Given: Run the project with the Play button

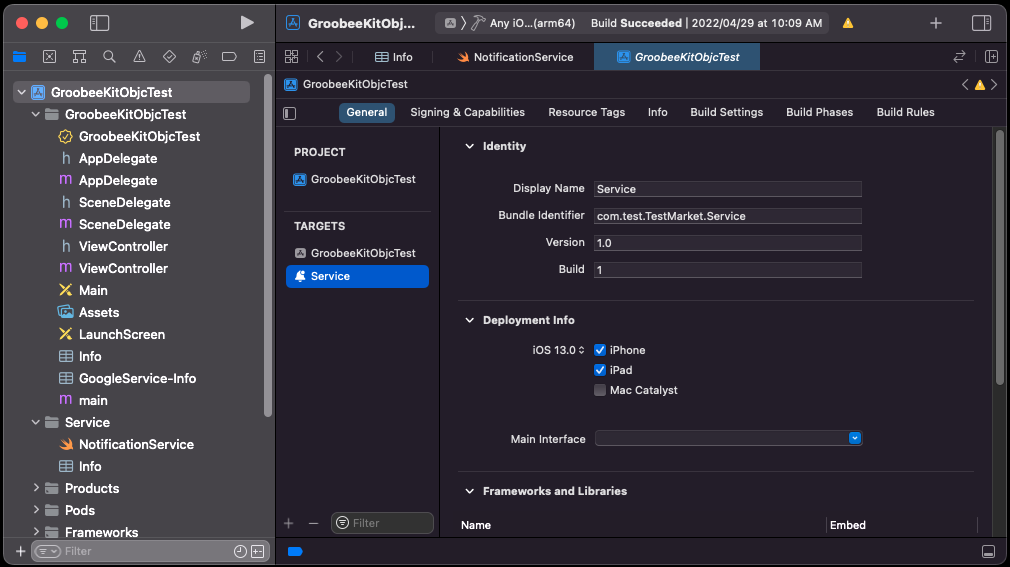Looking at the screenshot, I should coord(247,23).
